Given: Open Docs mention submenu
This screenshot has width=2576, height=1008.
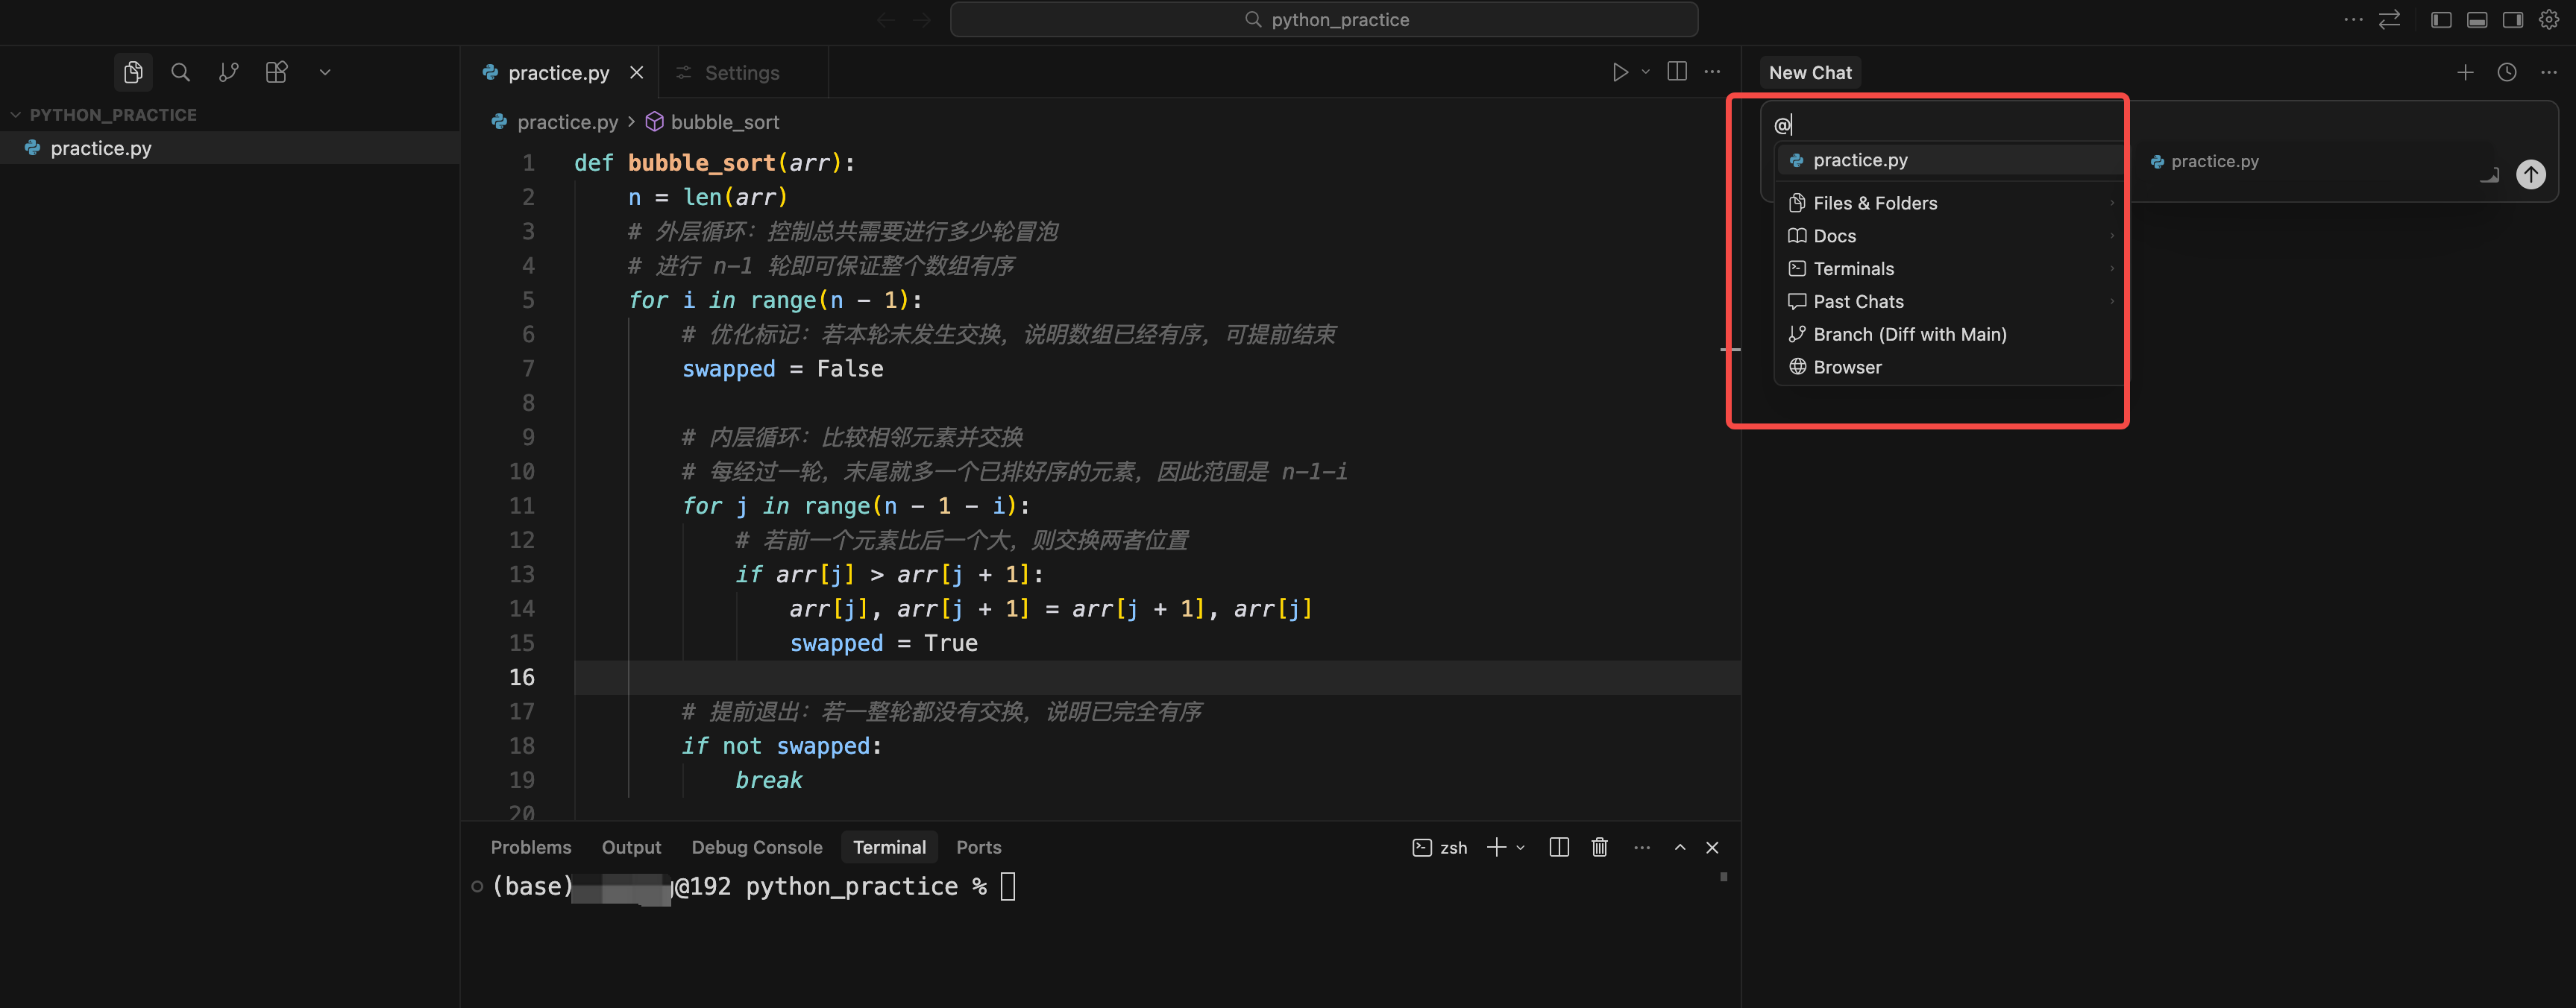Looking at the screenshot, I should coord(1950,236).
